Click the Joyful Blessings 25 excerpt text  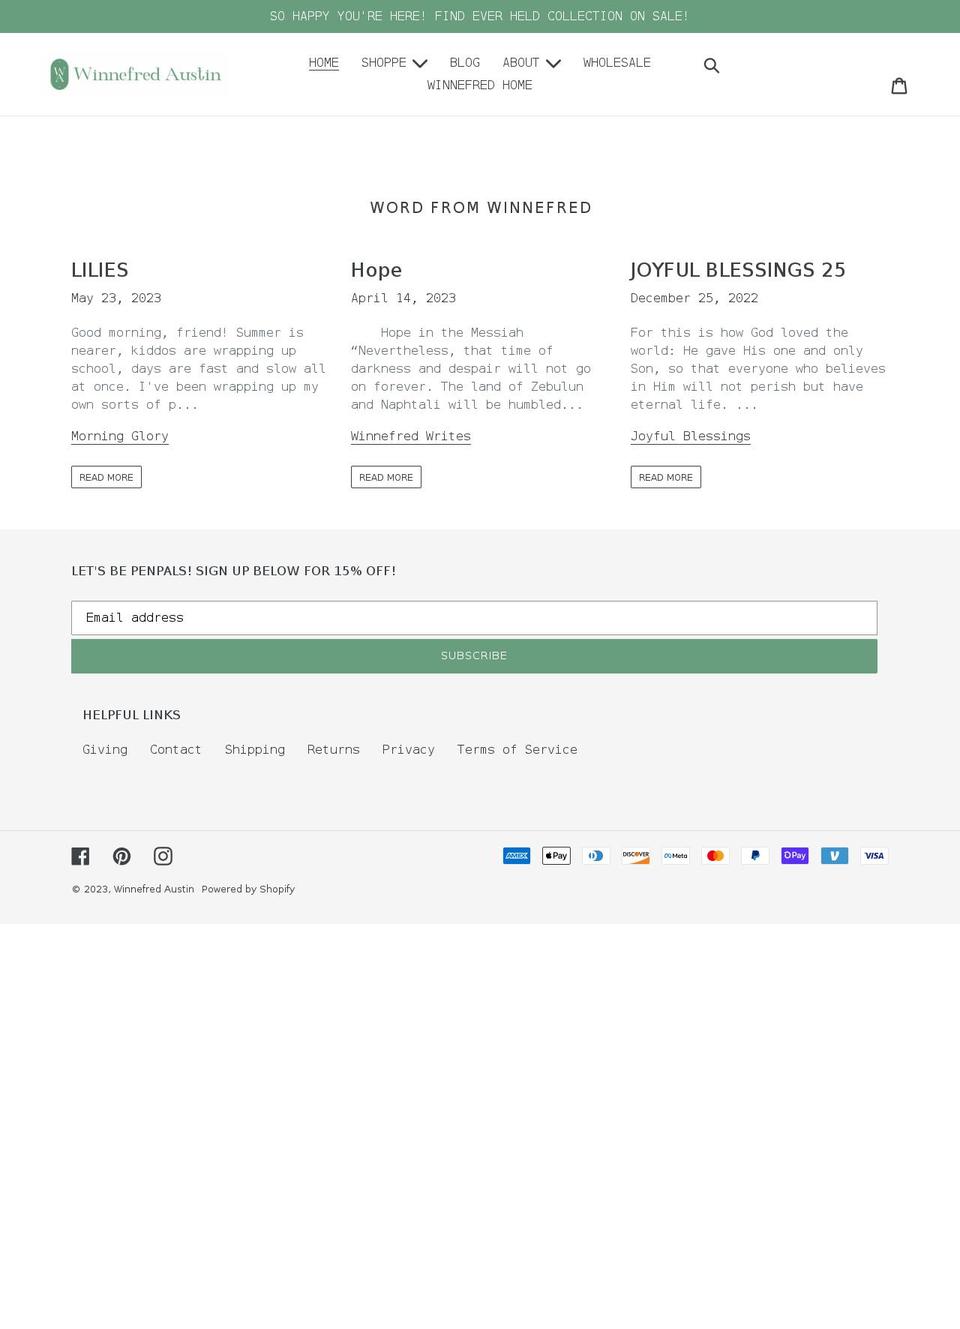pos(758,369)
